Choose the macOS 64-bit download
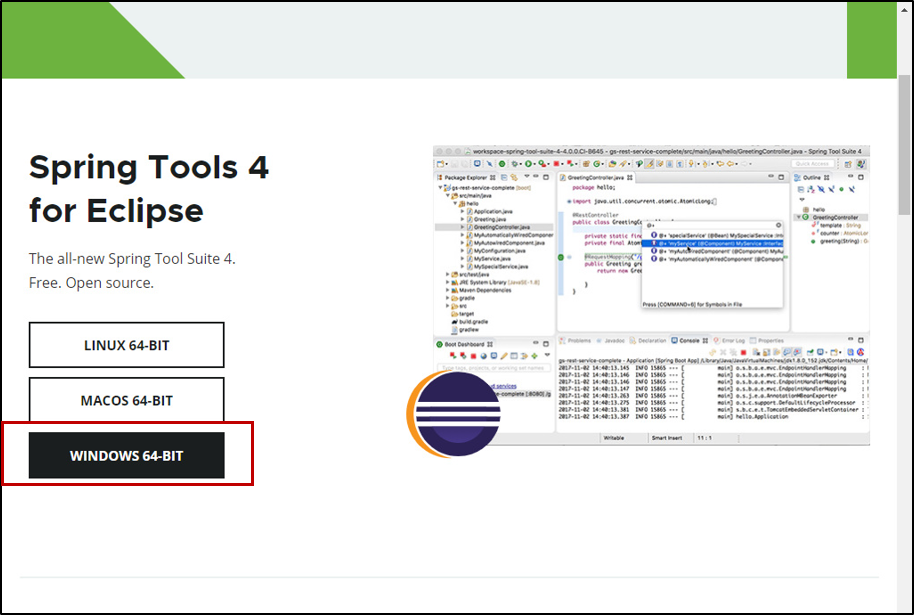Viewport: 914px width, 615px height. tap(126, 400)
